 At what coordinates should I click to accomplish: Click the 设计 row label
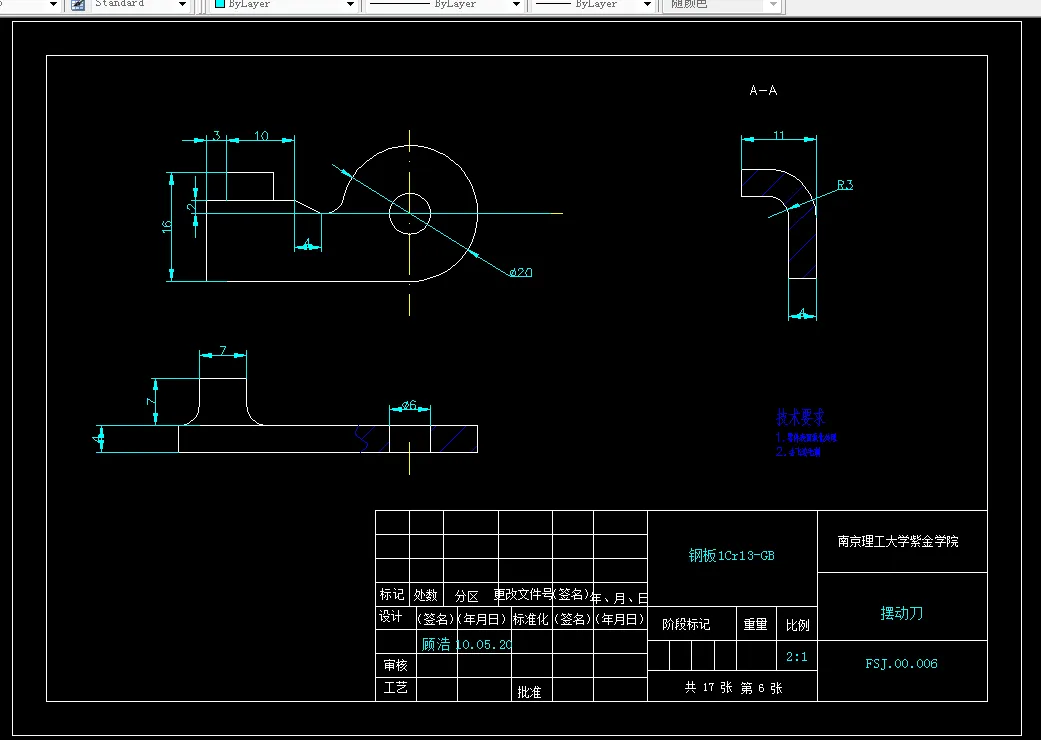pyautogui.click(x=390, y=617)
